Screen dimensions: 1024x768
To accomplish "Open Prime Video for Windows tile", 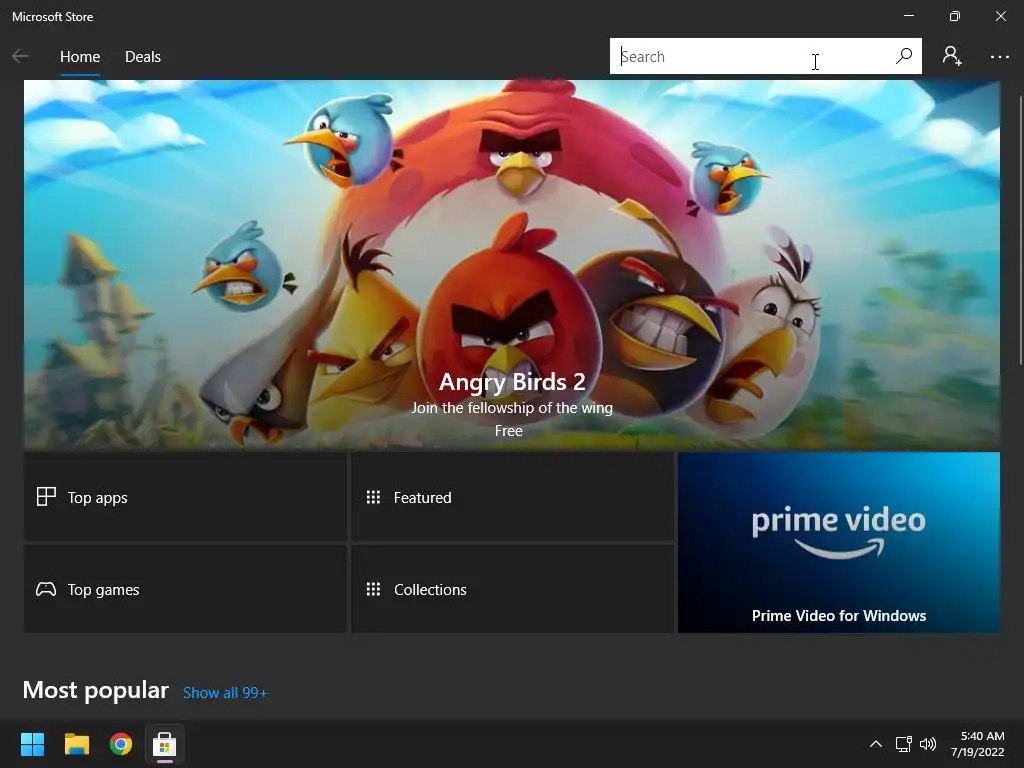I will click(839, 543).
